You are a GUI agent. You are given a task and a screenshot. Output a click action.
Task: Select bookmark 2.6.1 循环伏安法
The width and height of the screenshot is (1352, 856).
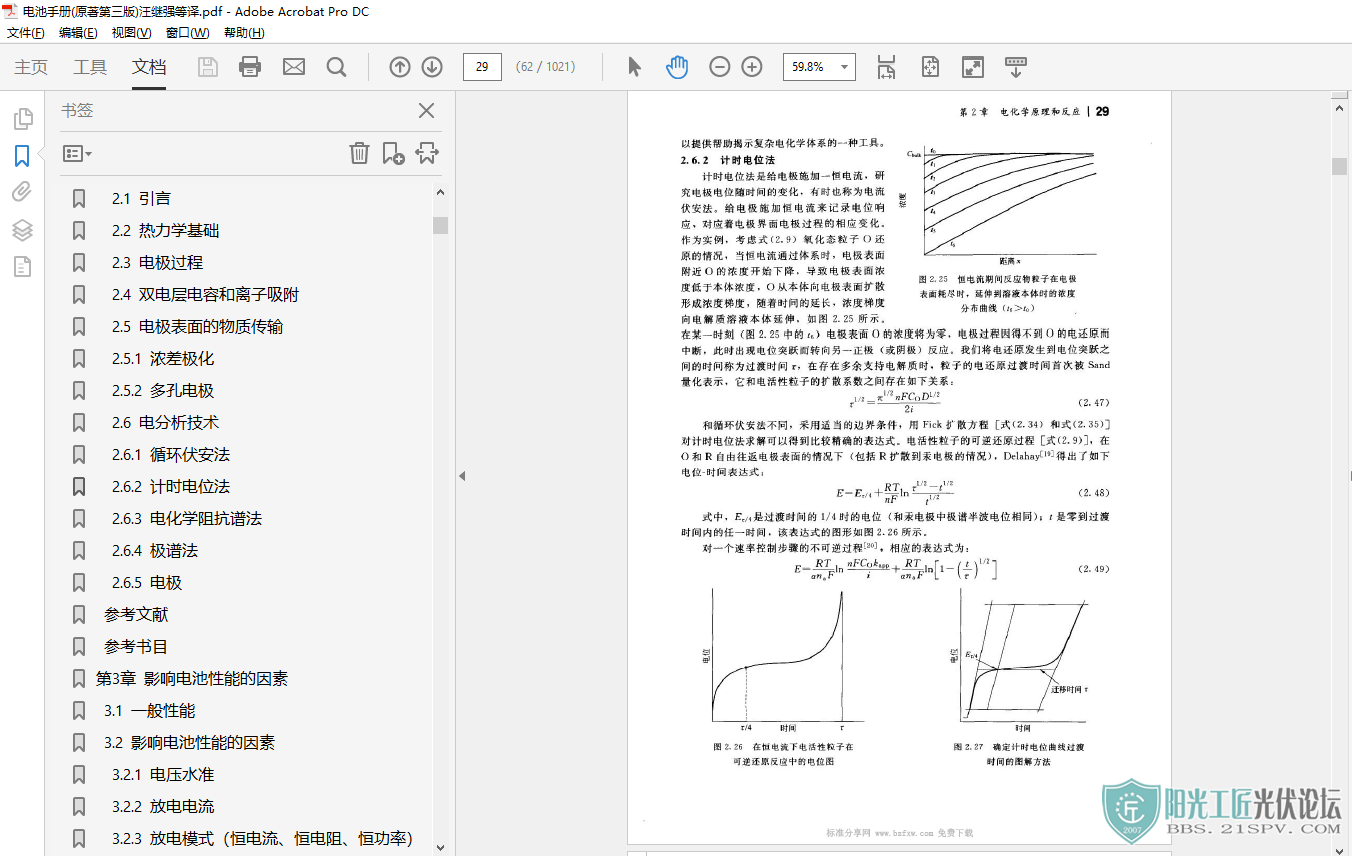(x=171, y=455)
